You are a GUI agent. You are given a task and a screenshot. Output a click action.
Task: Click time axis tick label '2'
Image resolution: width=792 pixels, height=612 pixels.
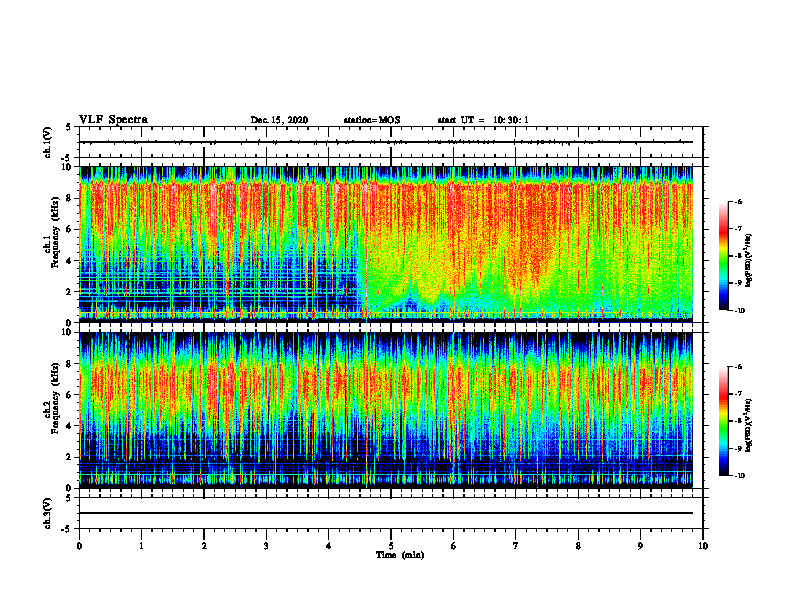click(x=204, y=545)
